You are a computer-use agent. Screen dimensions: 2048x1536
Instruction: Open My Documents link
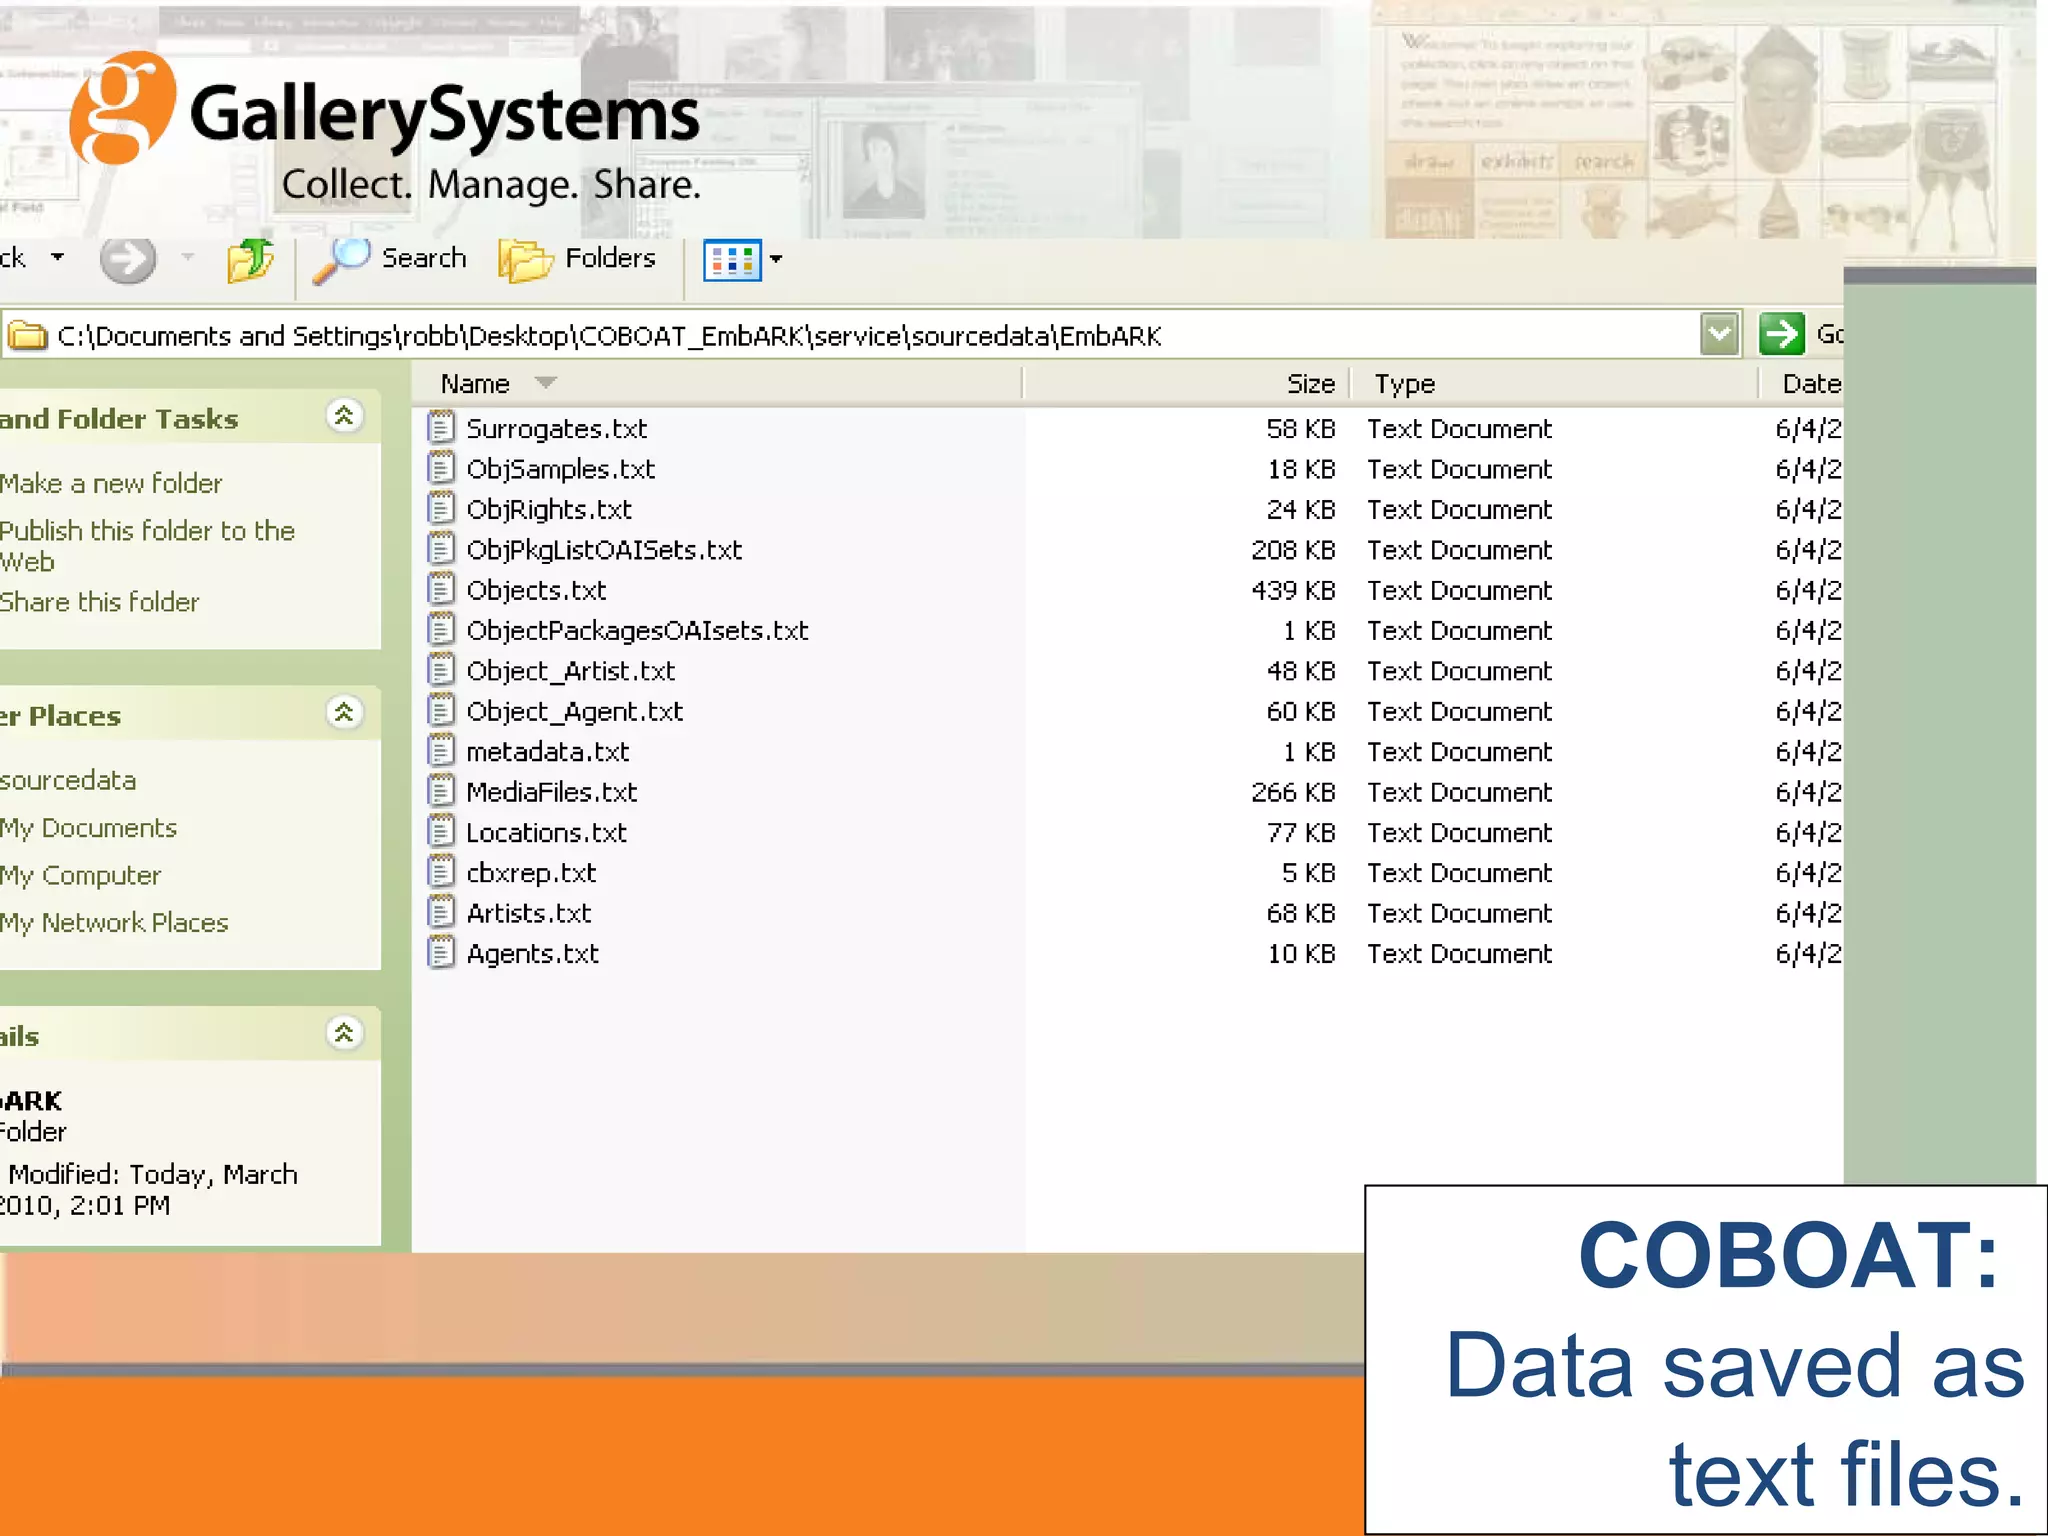[88, 828]
